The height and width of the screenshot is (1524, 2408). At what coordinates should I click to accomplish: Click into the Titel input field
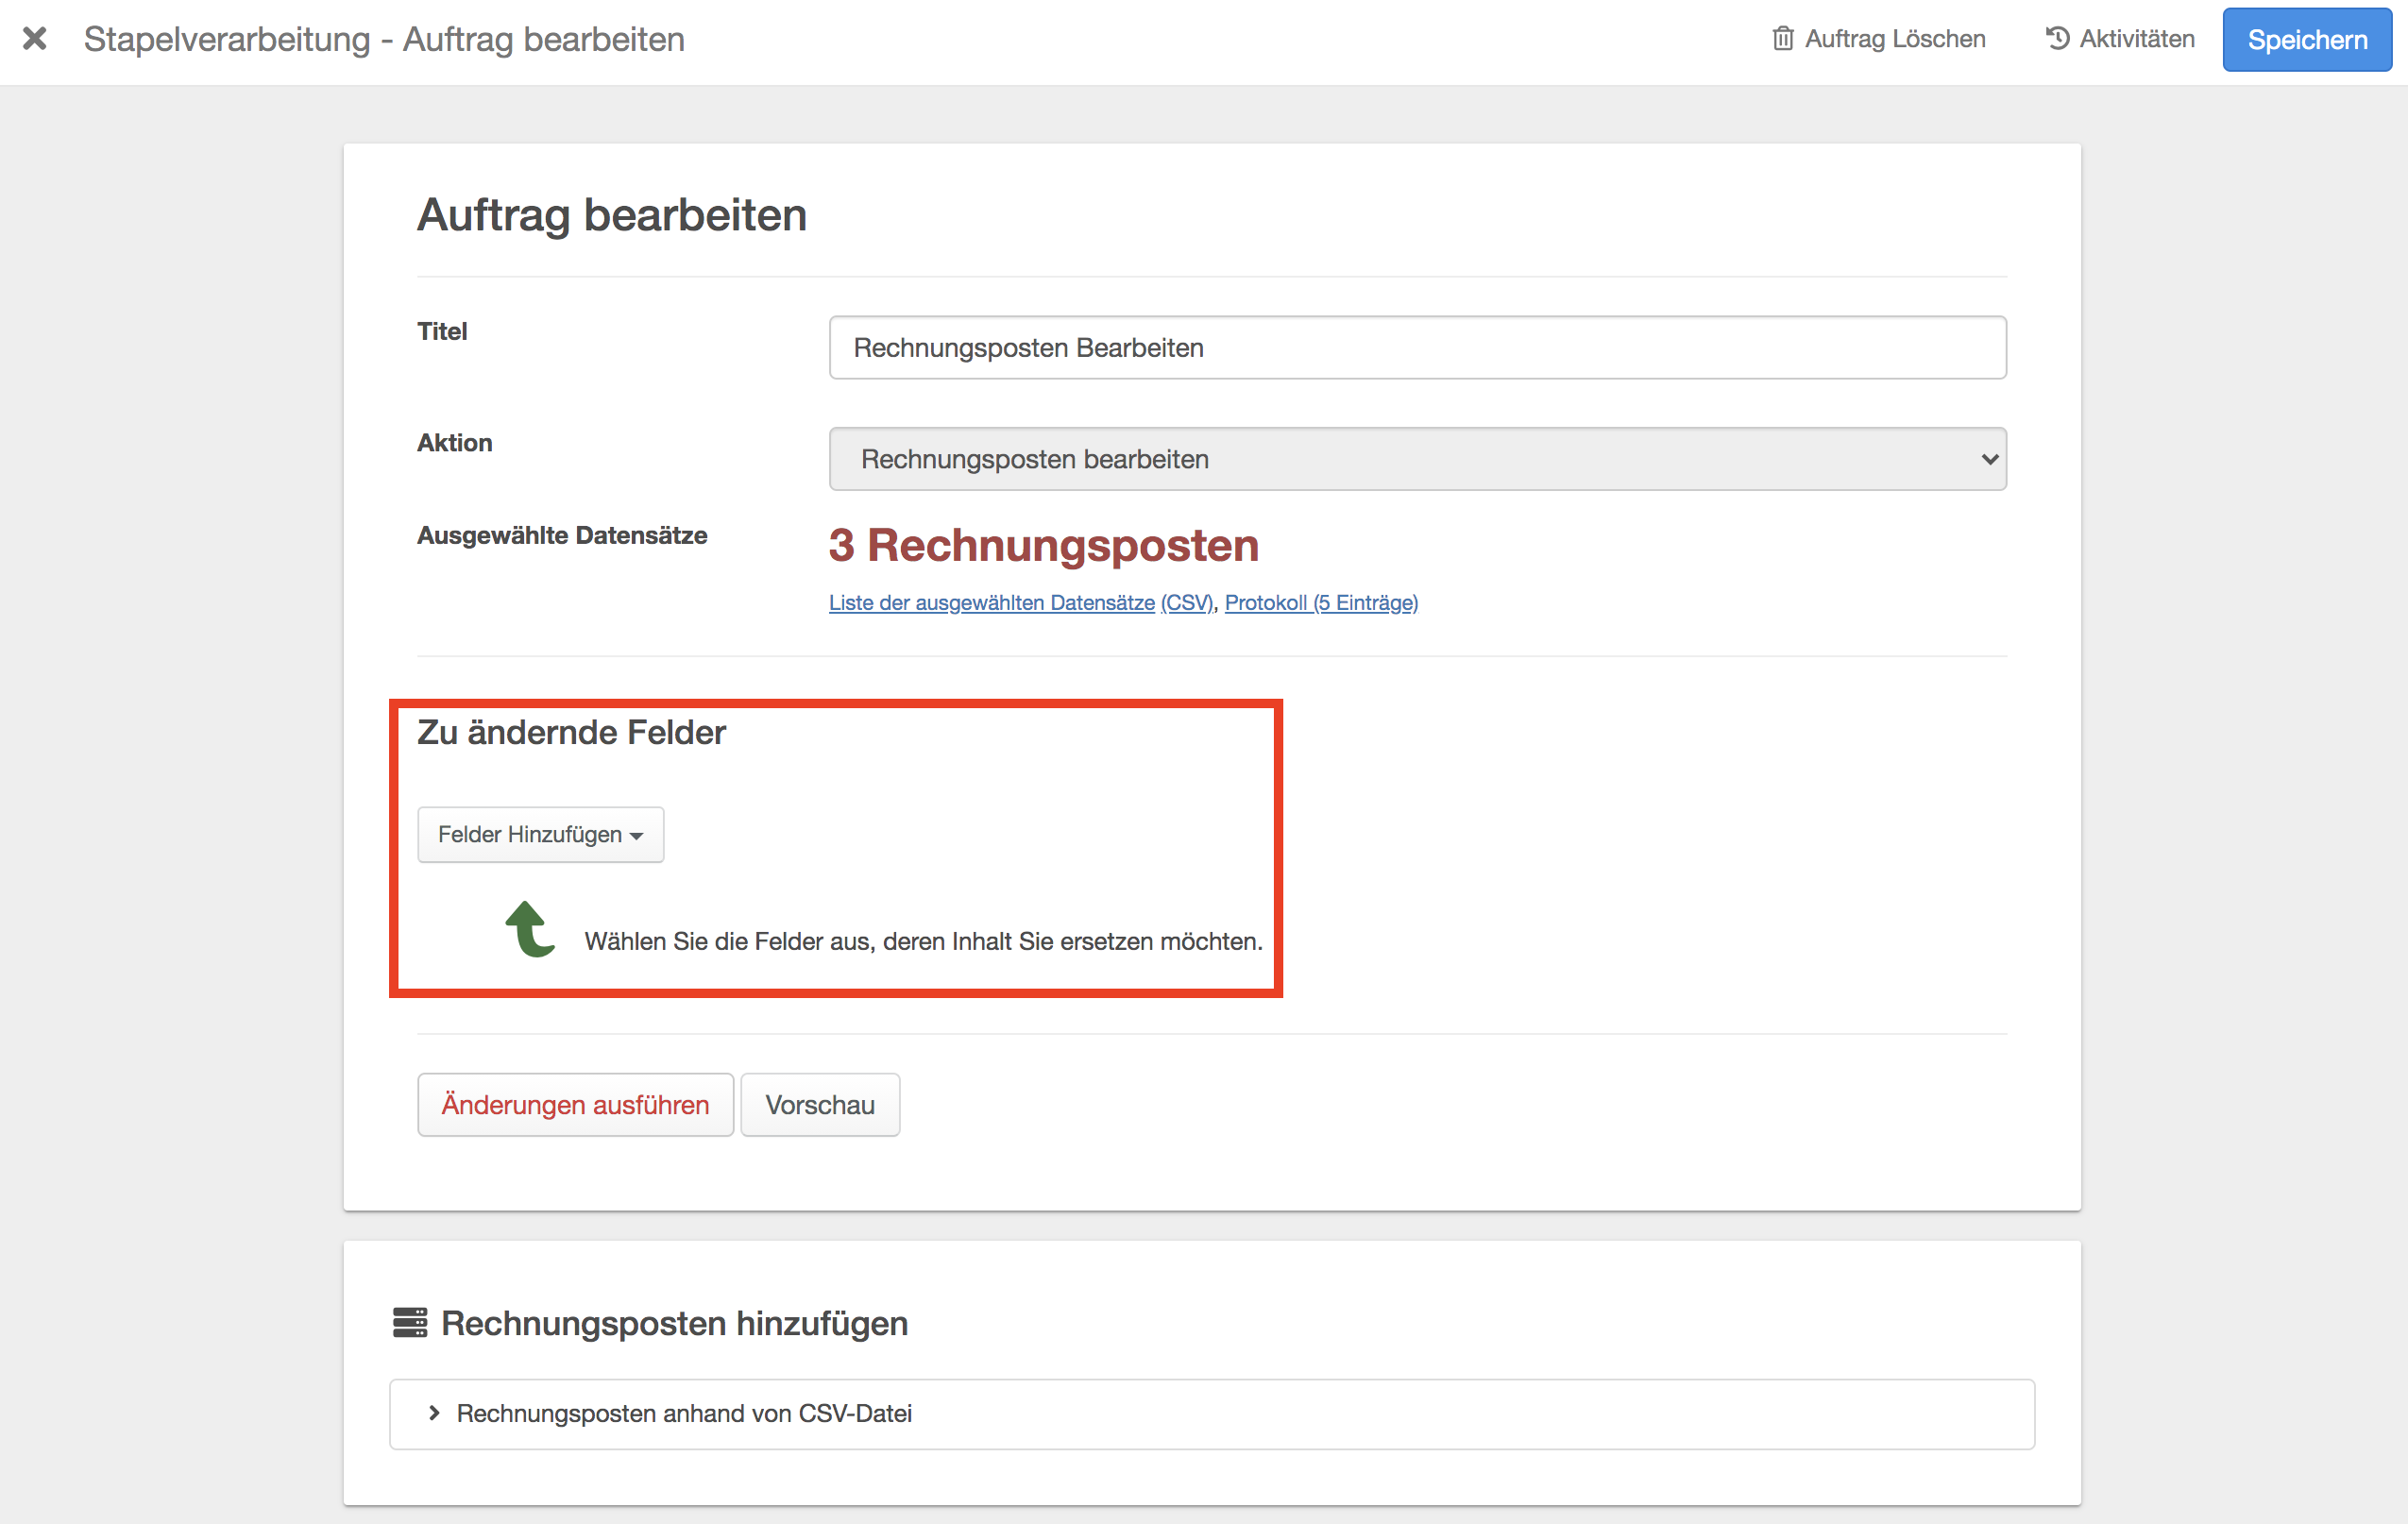(1417, 348)
